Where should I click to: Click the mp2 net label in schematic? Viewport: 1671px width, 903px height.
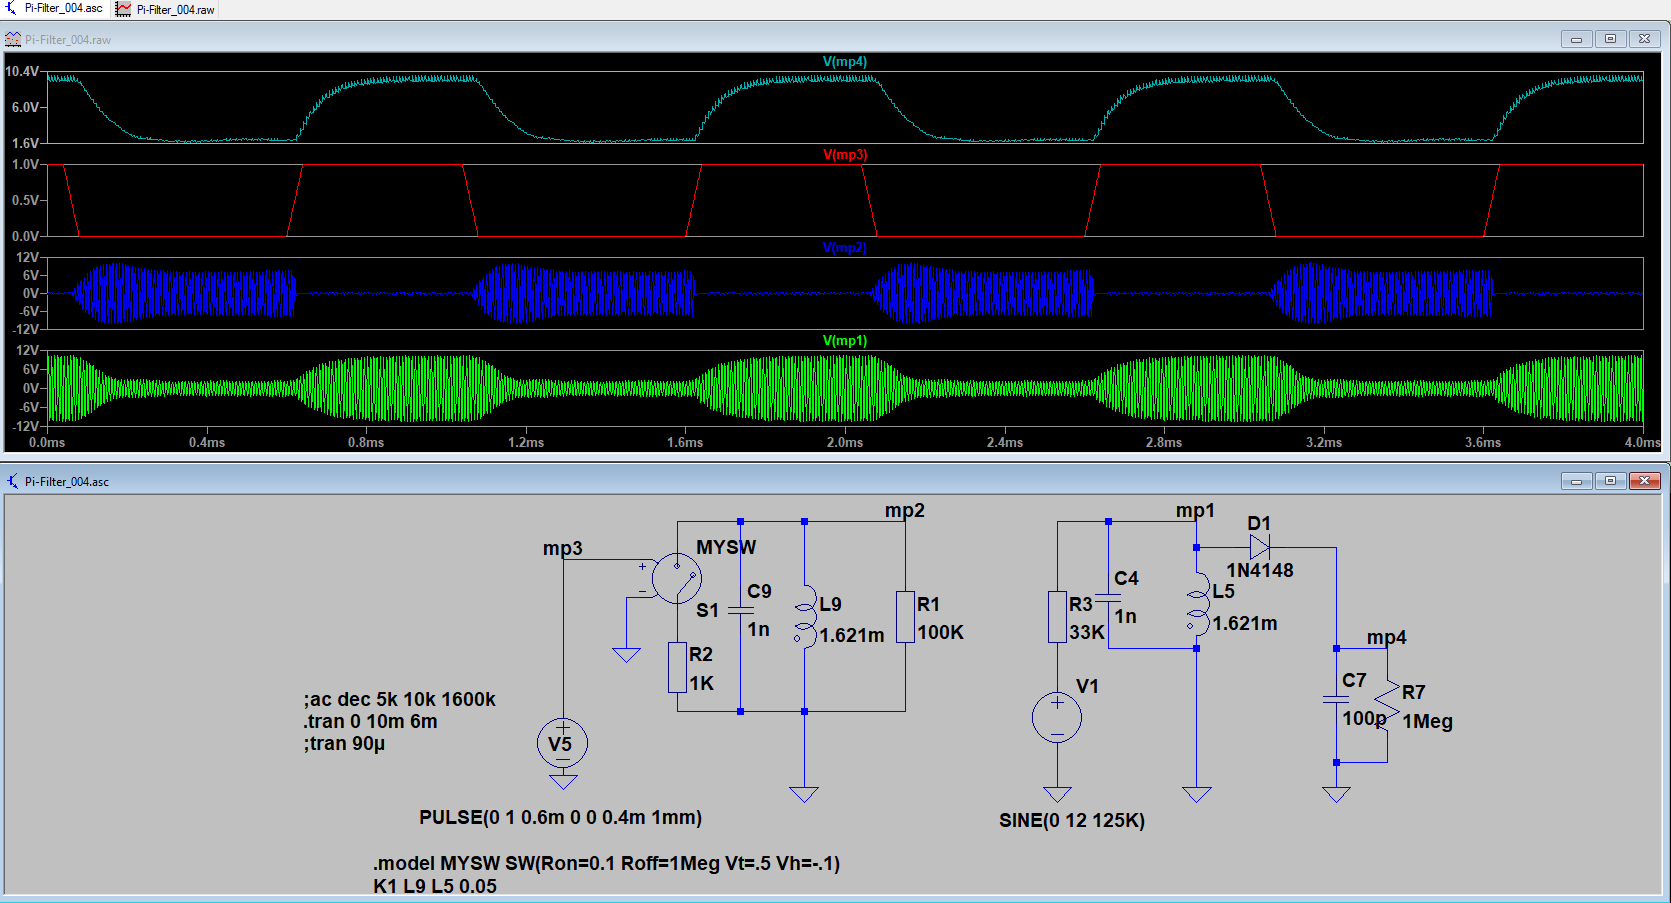pyautogui.click(x=905, y=510)
